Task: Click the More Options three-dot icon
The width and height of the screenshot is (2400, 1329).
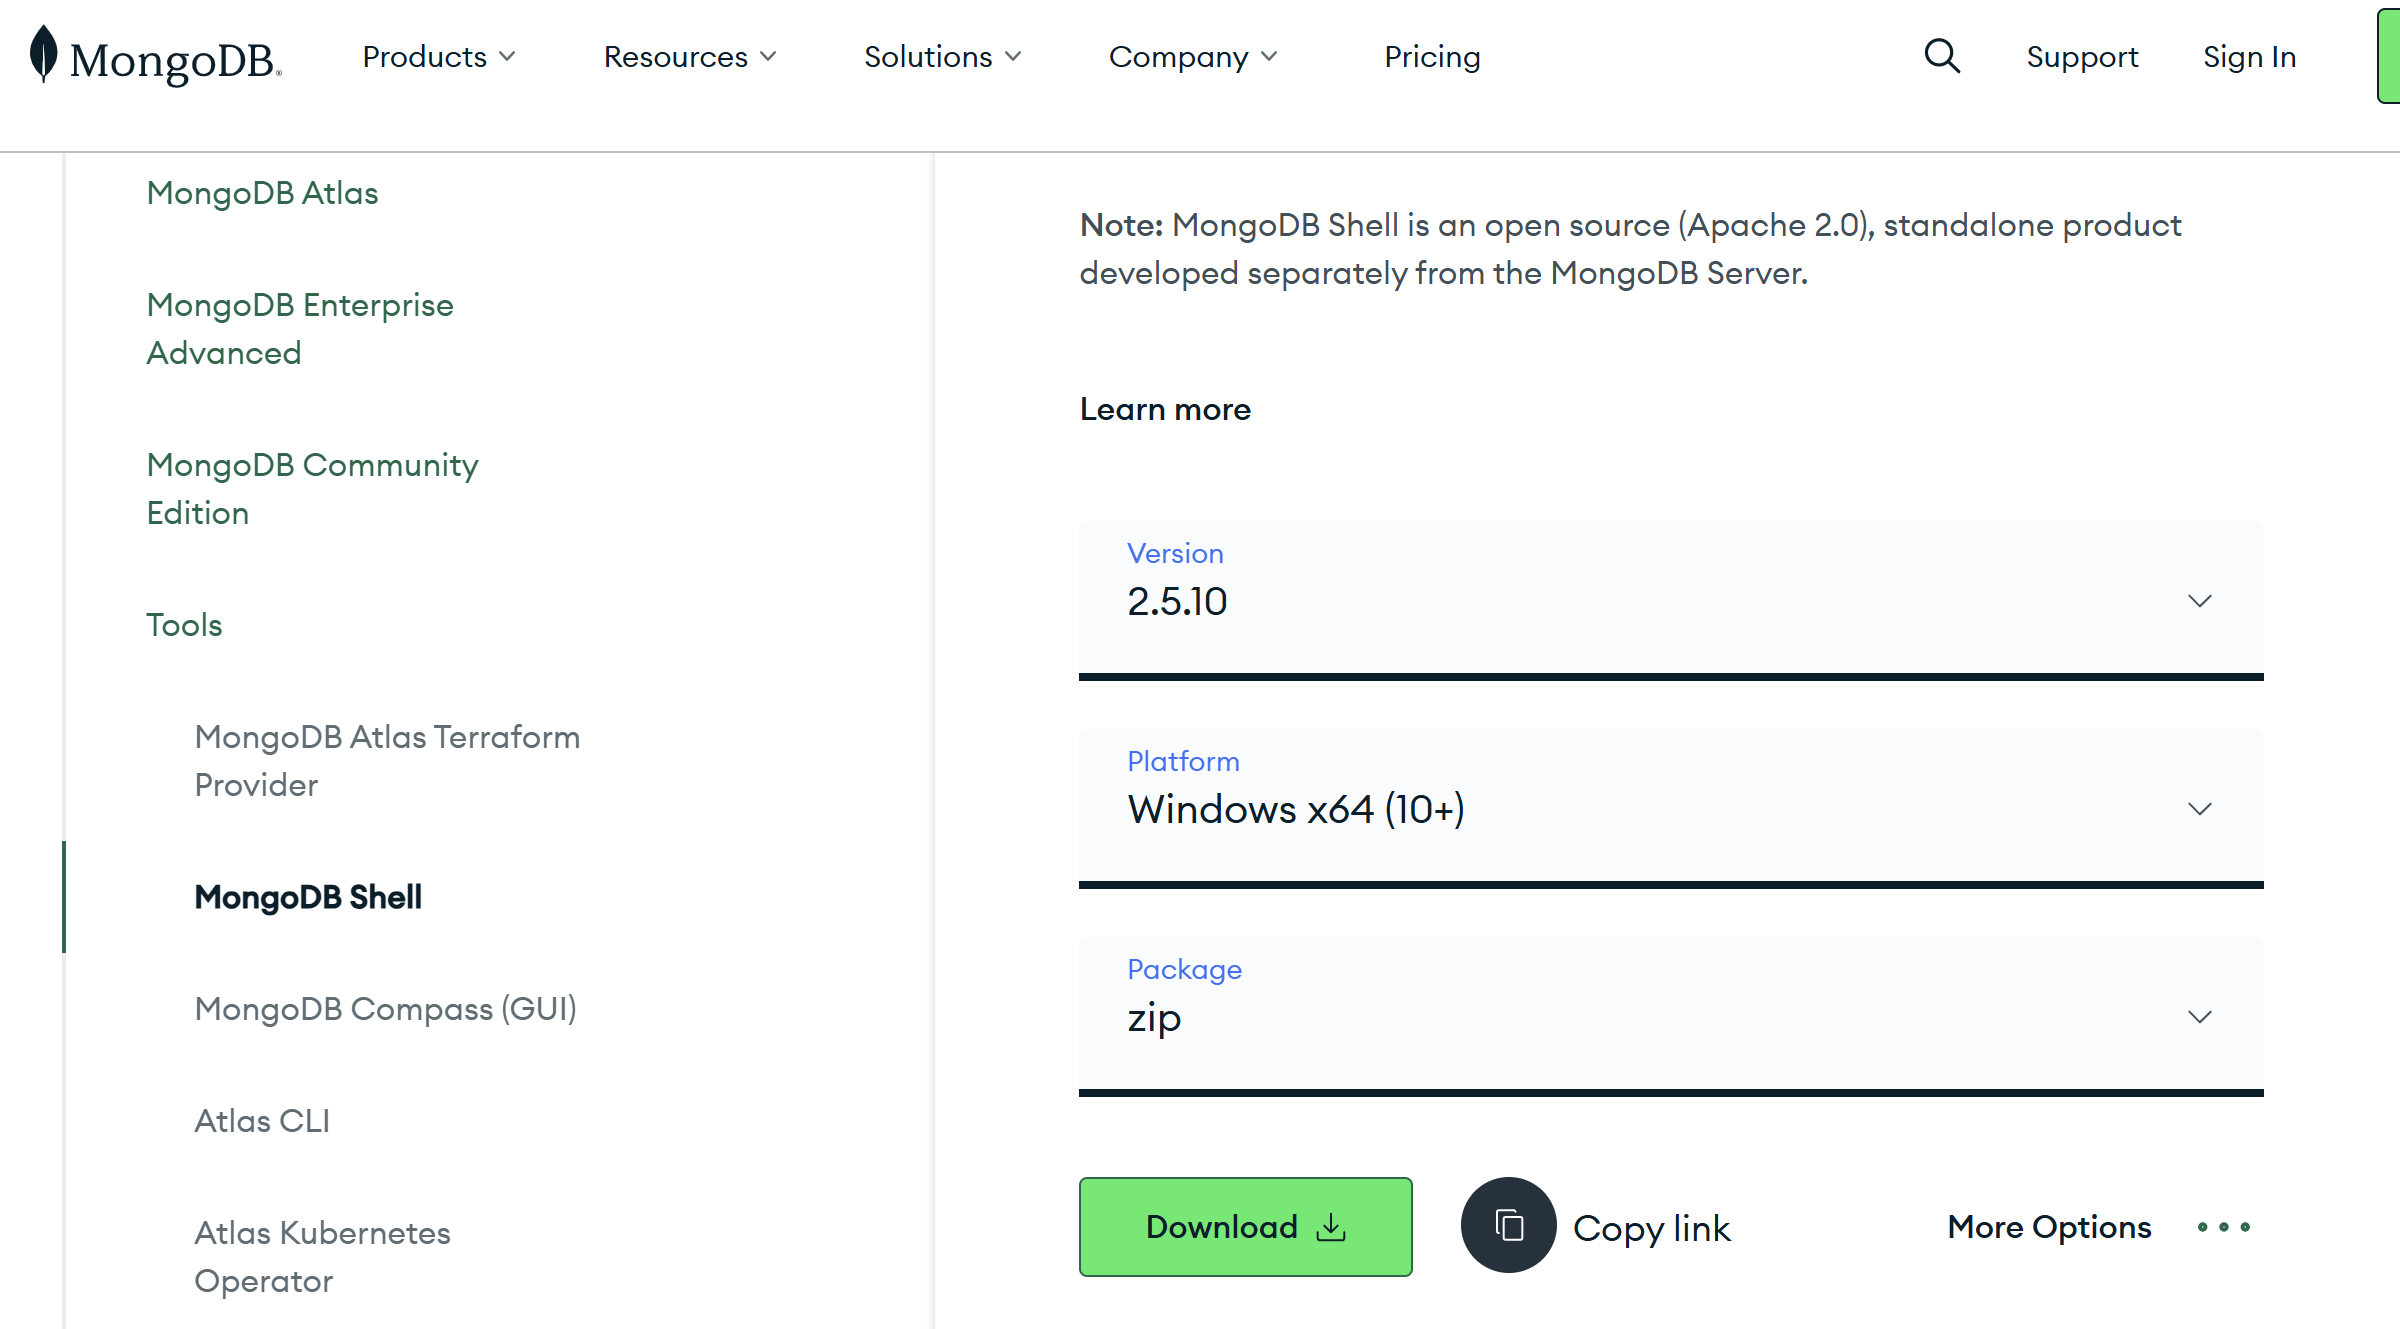Action: pos(2223,1227)
